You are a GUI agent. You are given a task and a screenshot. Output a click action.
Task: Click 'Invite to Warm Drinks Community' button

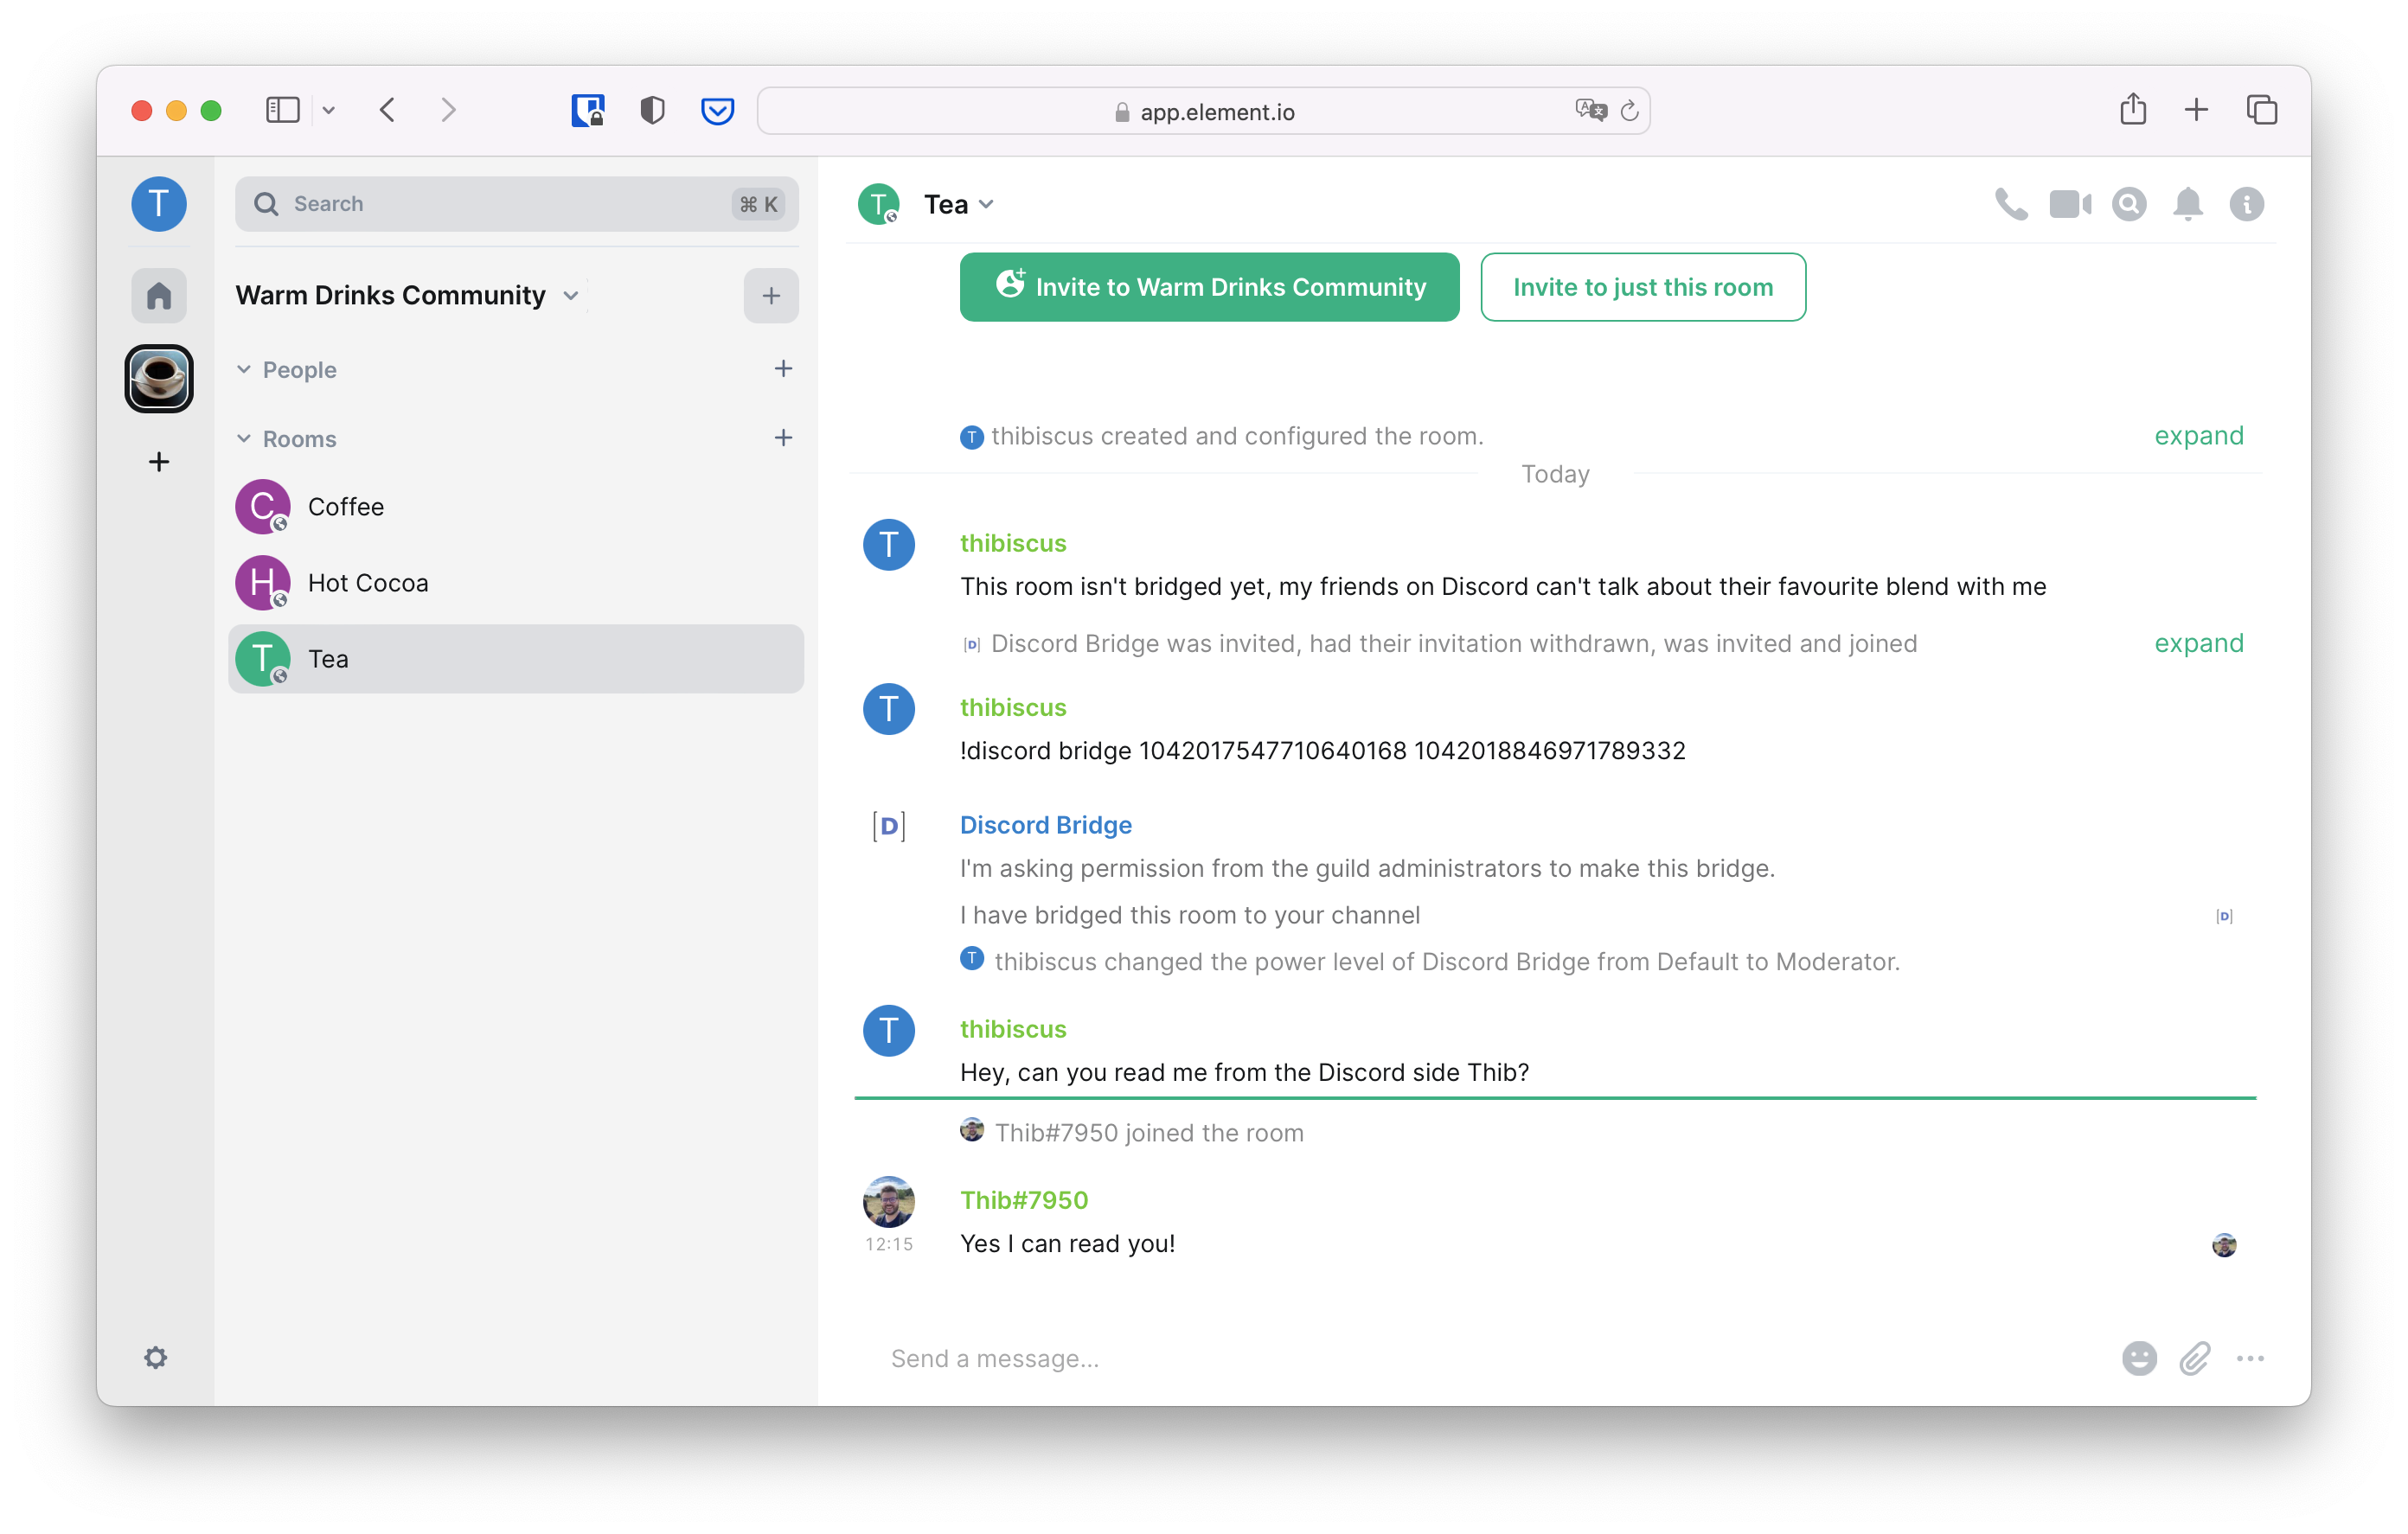coord(1209,286)
